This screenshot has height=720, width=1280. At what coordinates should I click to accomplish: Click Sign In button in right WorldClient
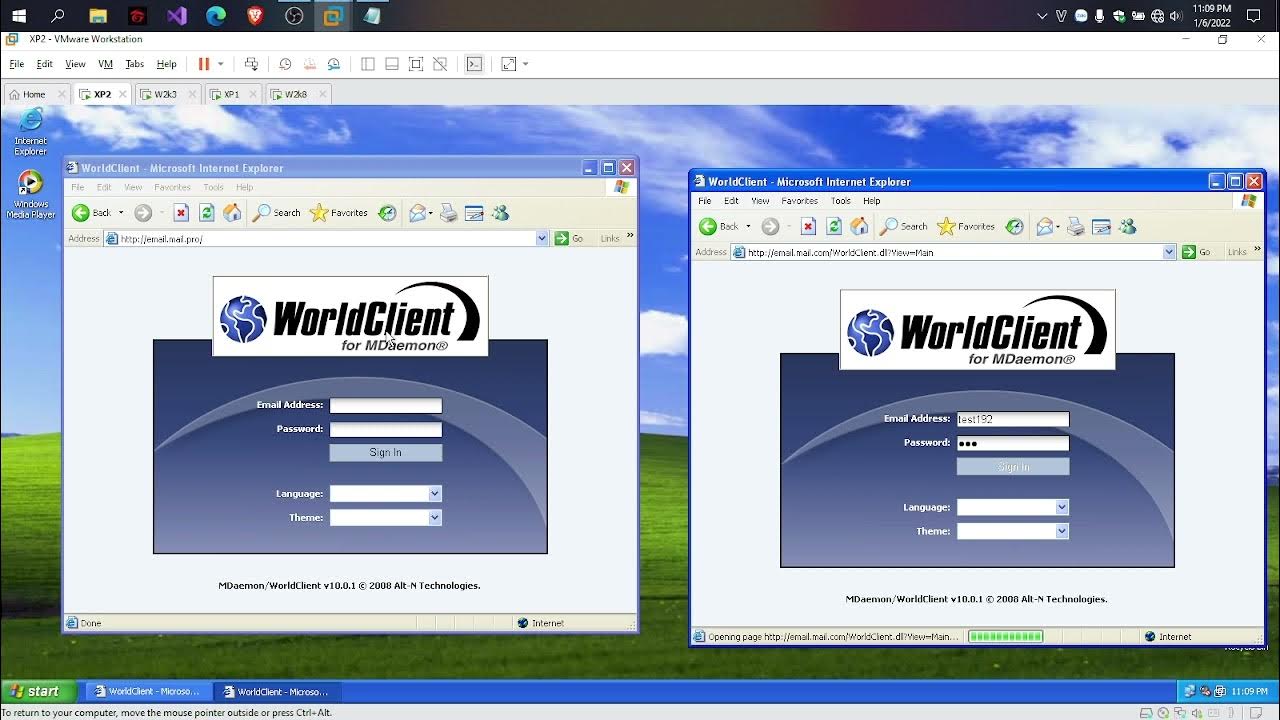tap(1013, 467)
